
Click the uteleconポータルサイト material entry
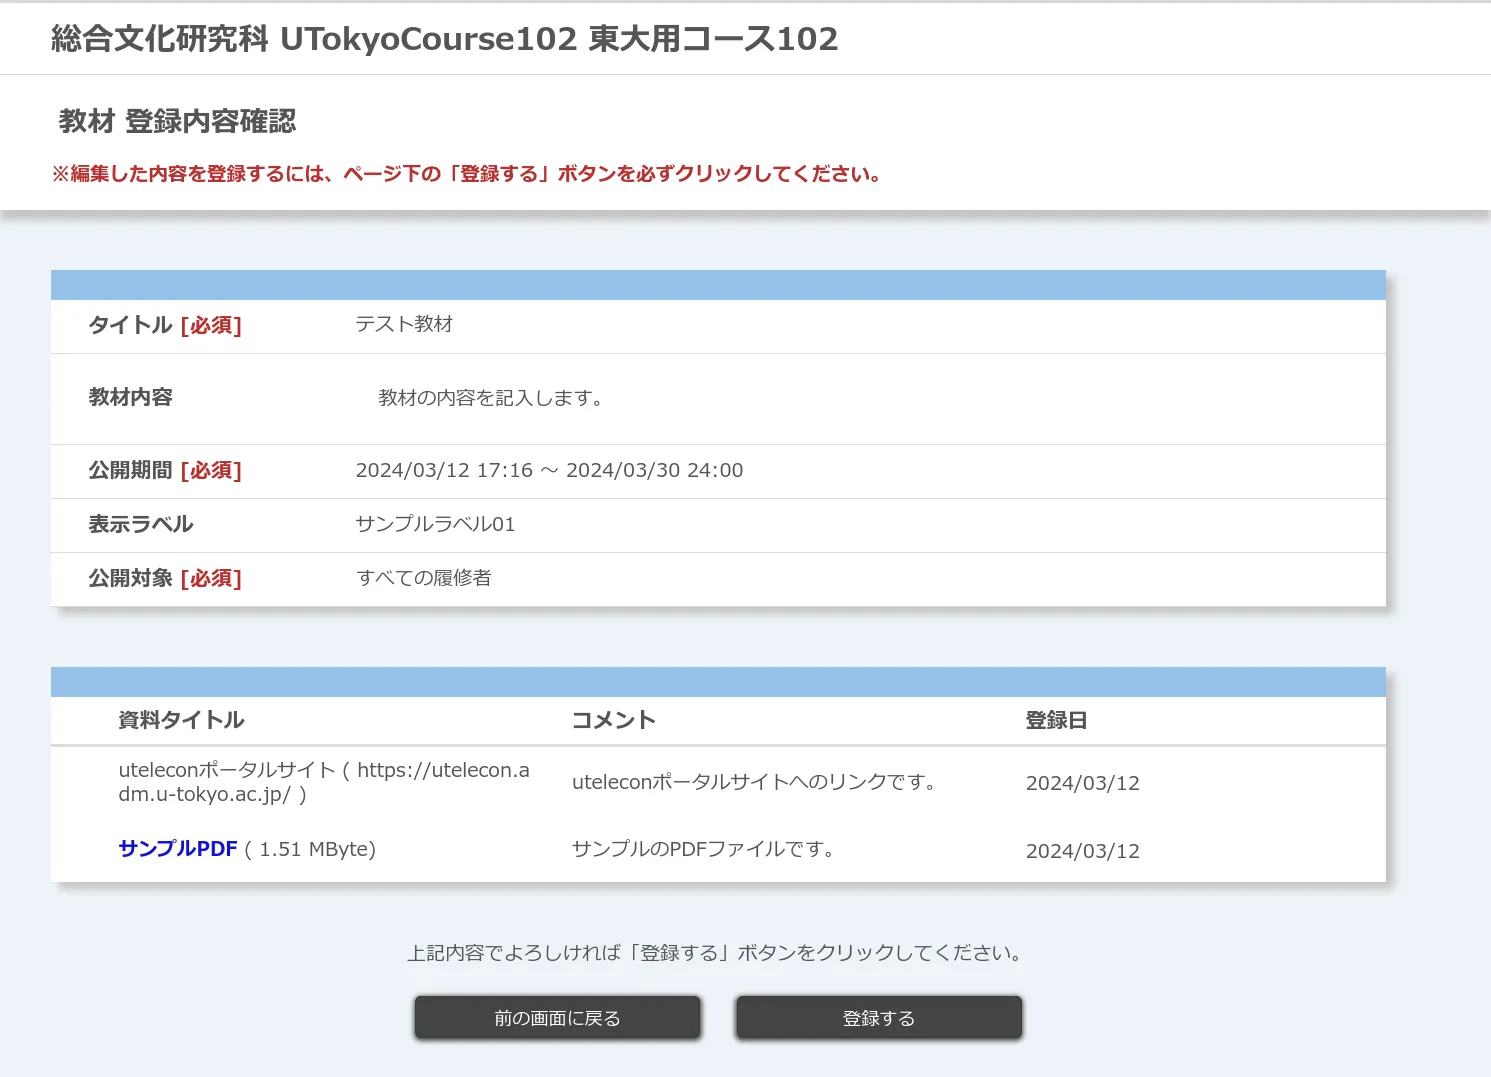pyautogui.click(x=323, y=782)
